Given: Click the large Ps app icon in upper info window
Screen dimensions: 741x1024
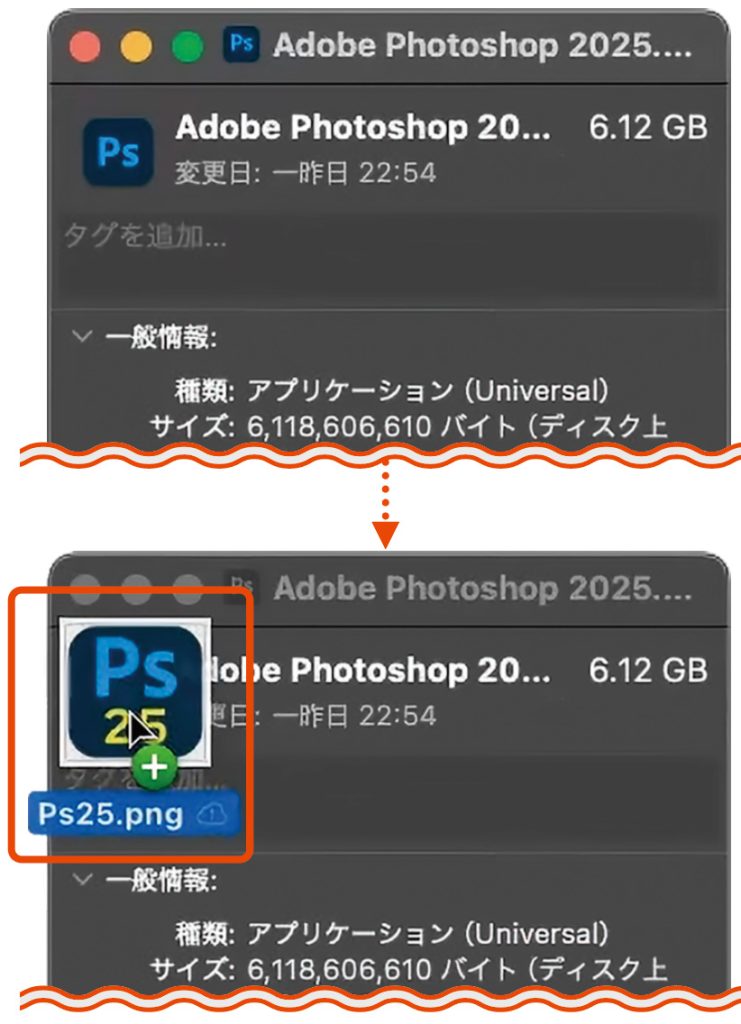Looking at the screenshot, I should [119, 152].
